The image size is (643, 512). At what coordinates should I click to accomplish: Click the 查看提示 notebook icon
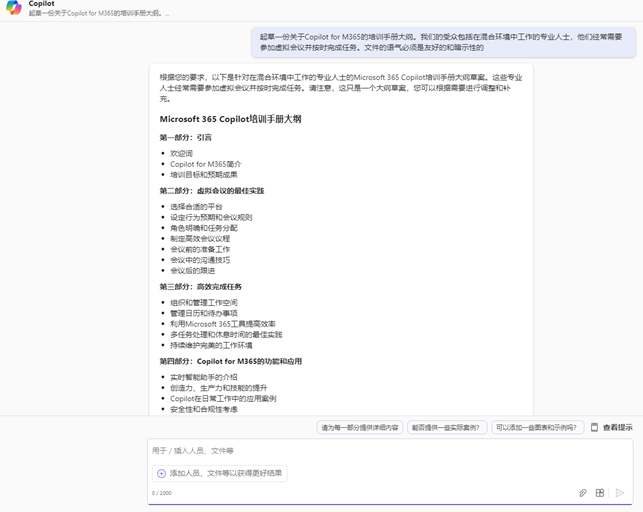pyautogui.click(x=594, y=427)
